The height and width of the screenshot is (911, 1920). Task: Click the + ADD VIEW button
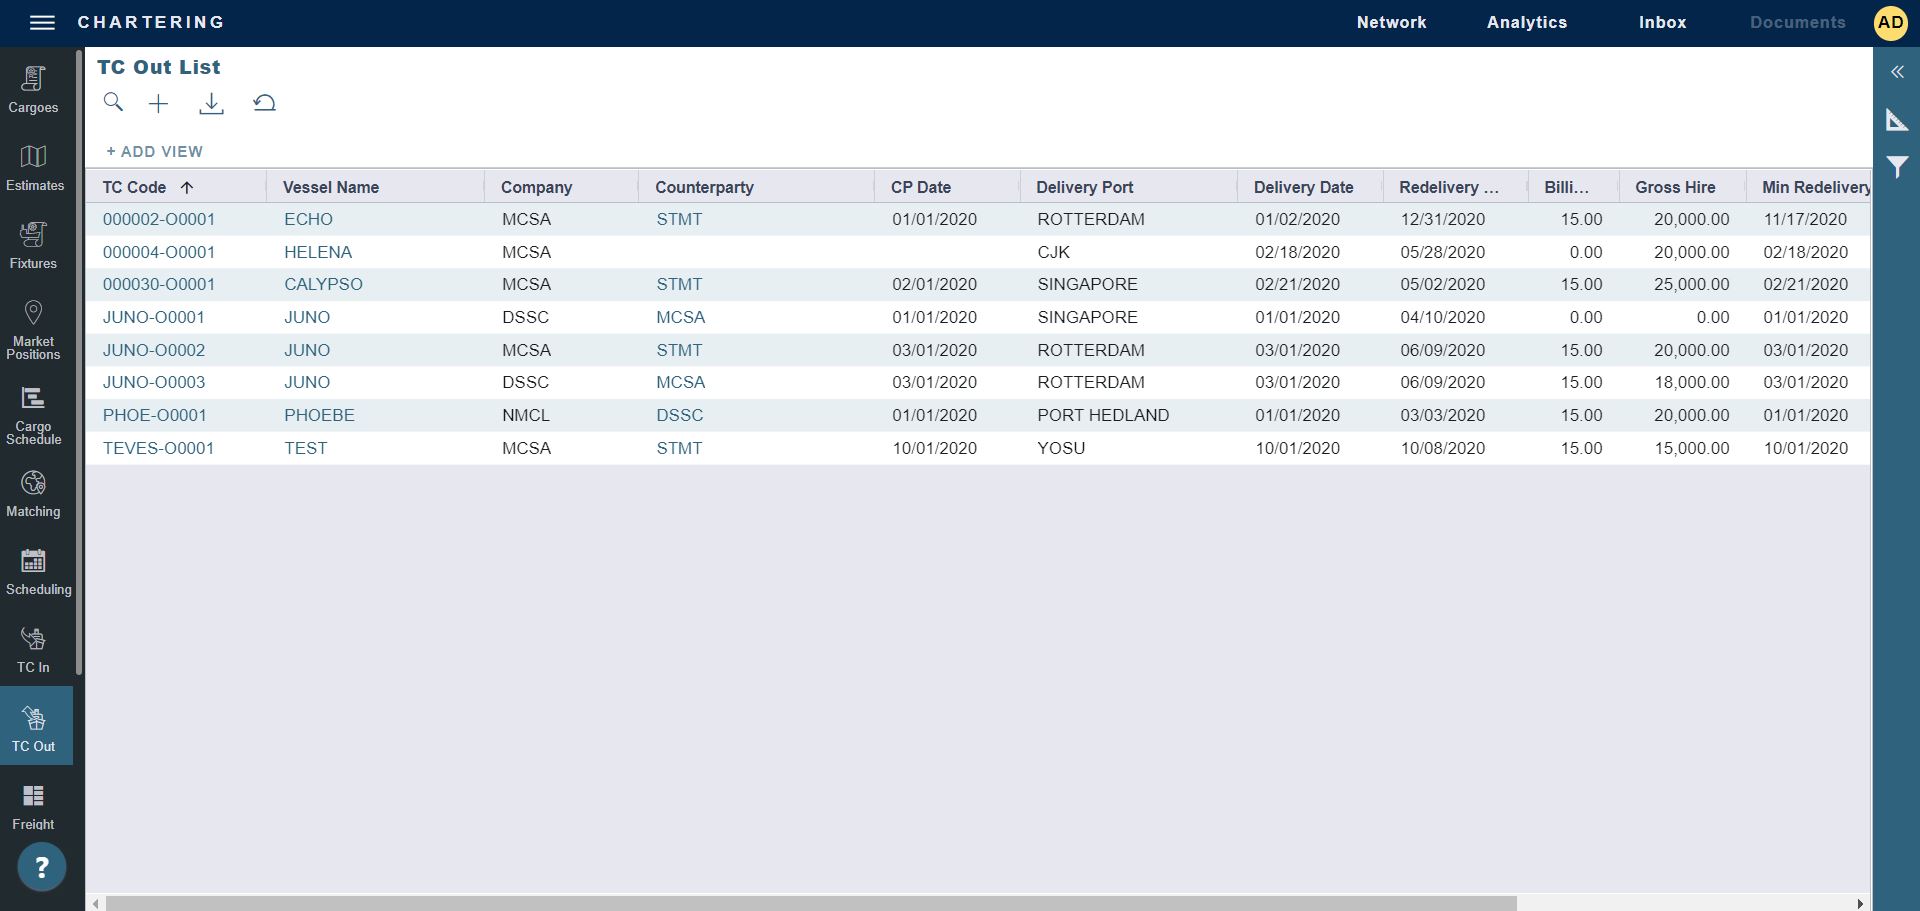click(155, 152)
